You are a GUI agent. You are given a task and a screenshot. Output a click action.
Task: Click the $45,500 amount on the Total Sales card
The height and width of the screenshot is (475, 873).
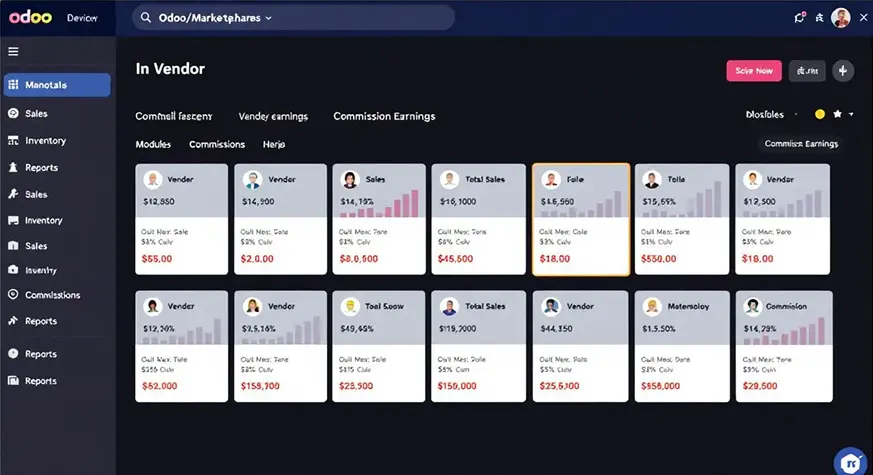tap(455, 259)
